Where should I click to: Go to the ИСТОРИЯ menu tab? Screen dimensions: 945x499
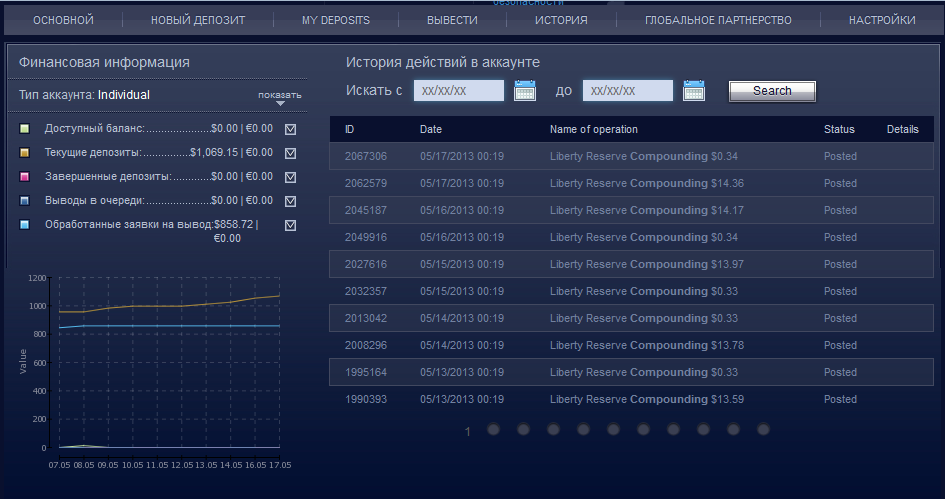[x=561, y=20]
